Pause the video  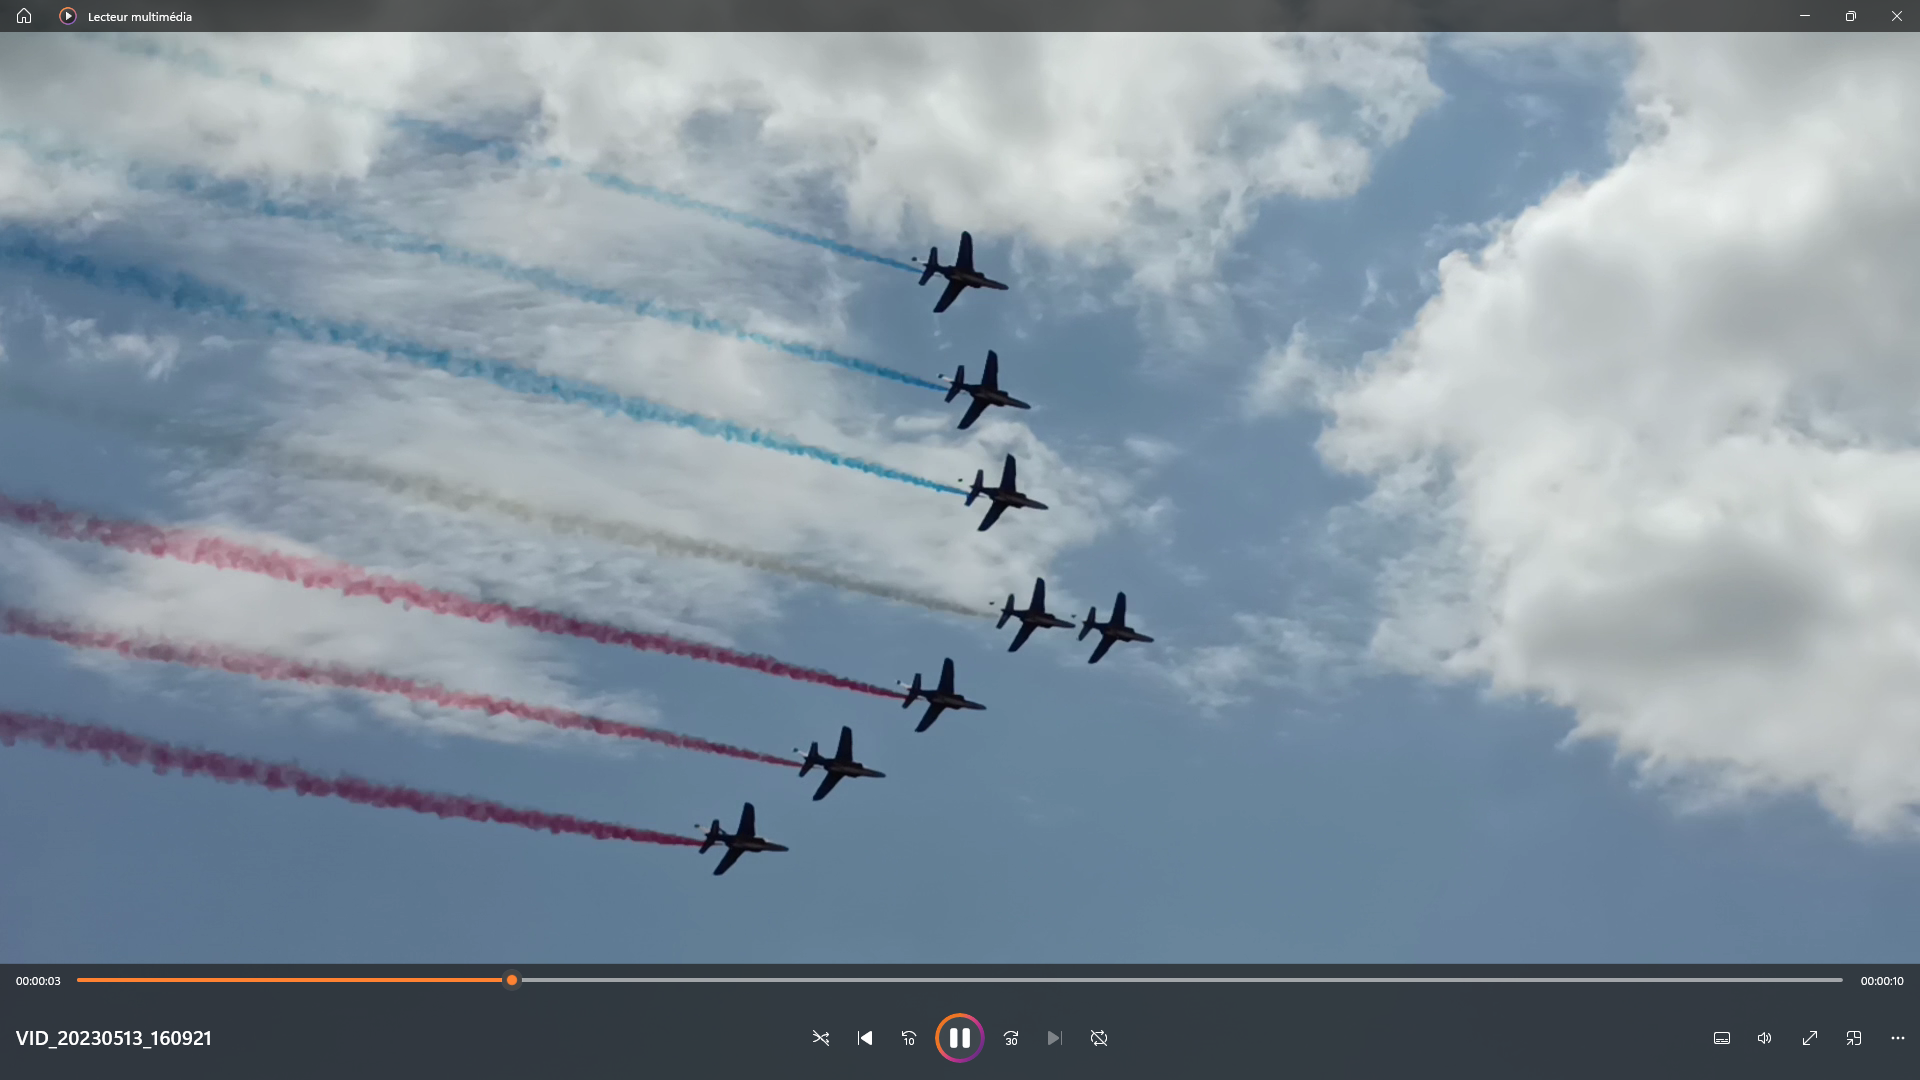click(x=959, y=1038)
